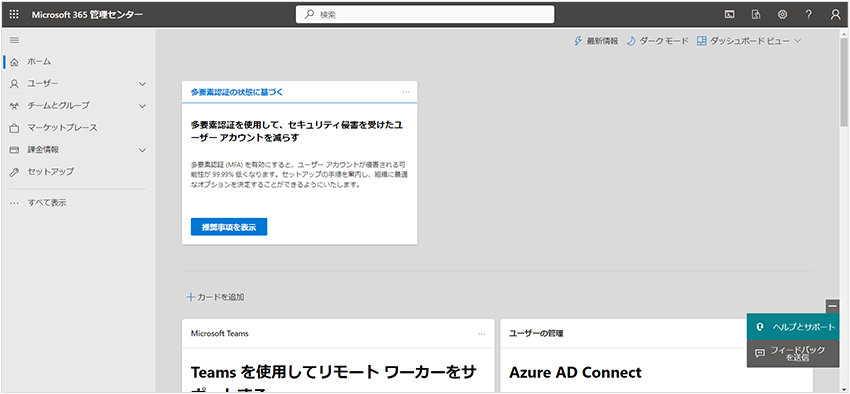Click the setup wrench icon
This screenshot has width=850, height=394.
pos(15,172)
